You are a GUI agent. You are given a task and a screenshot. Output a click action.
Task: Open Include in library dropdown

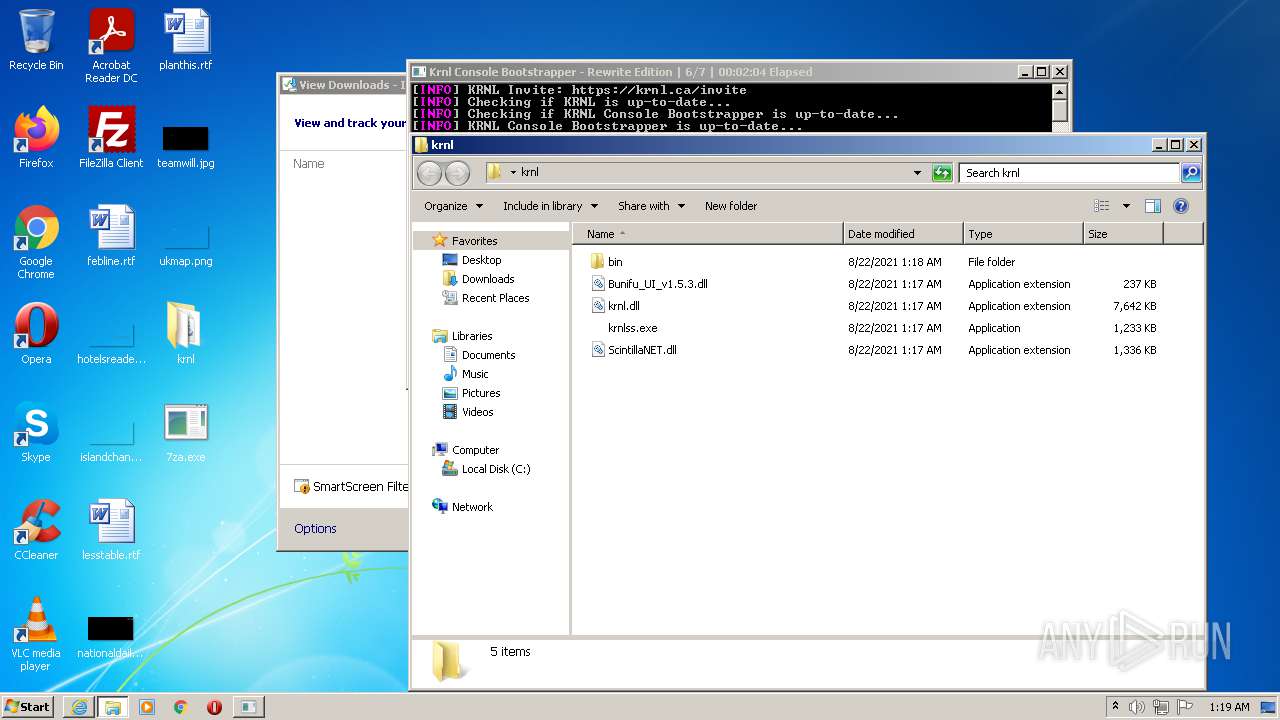[550, 206]
